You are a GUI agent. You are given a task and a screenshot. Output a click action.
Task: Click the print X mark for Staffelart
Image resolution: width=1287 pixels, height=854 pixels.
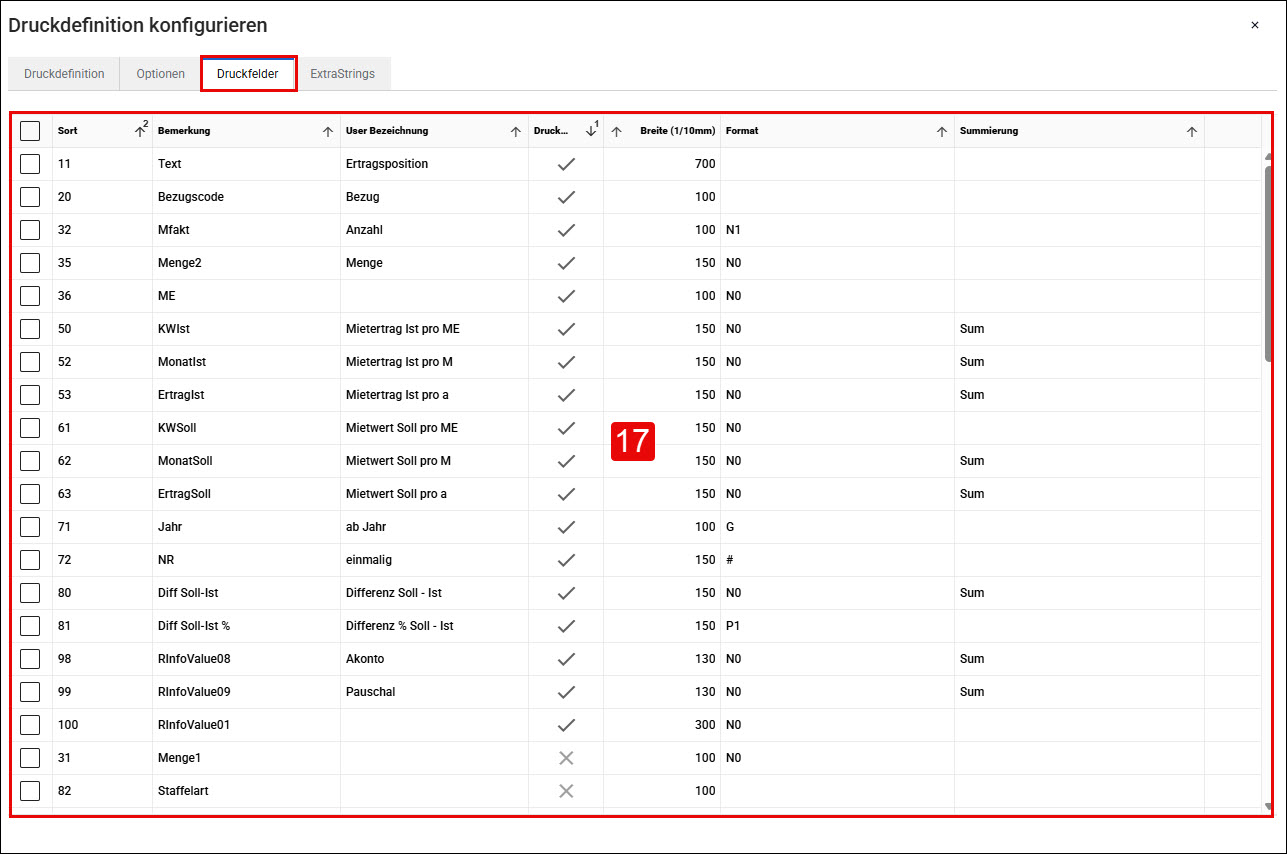click(x=566, y=791)
